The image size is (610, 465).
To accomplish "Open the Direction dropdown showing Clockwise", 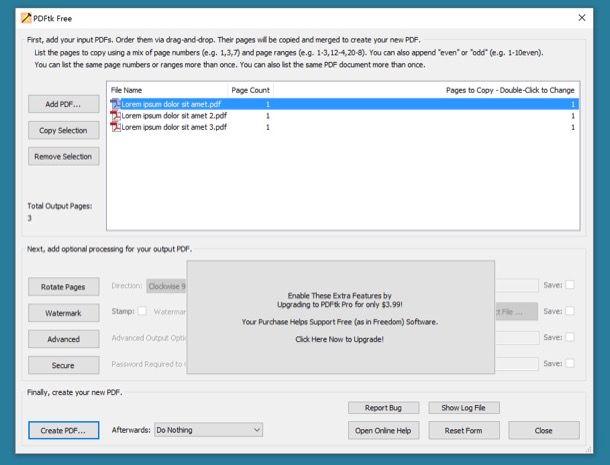I will coord(167,286).
